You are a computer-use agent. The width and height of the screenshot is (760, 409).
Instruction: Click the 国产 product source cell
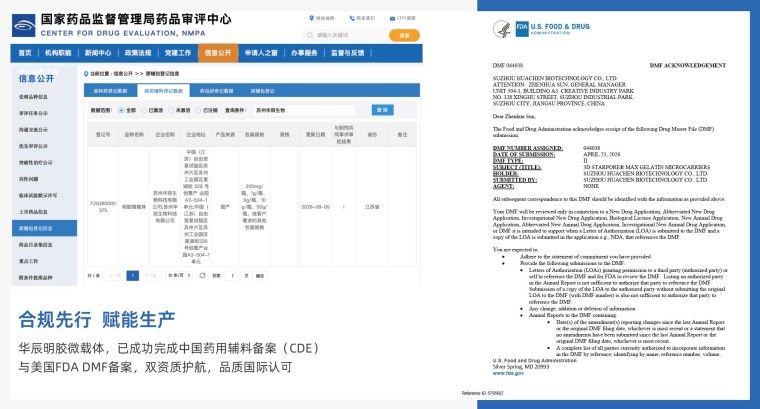click(x=225, y=207)
